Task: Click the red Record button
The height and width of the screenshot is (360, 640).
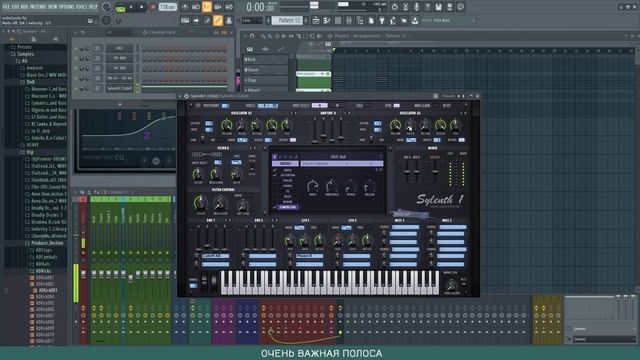Action: click(x=153, y=7)
